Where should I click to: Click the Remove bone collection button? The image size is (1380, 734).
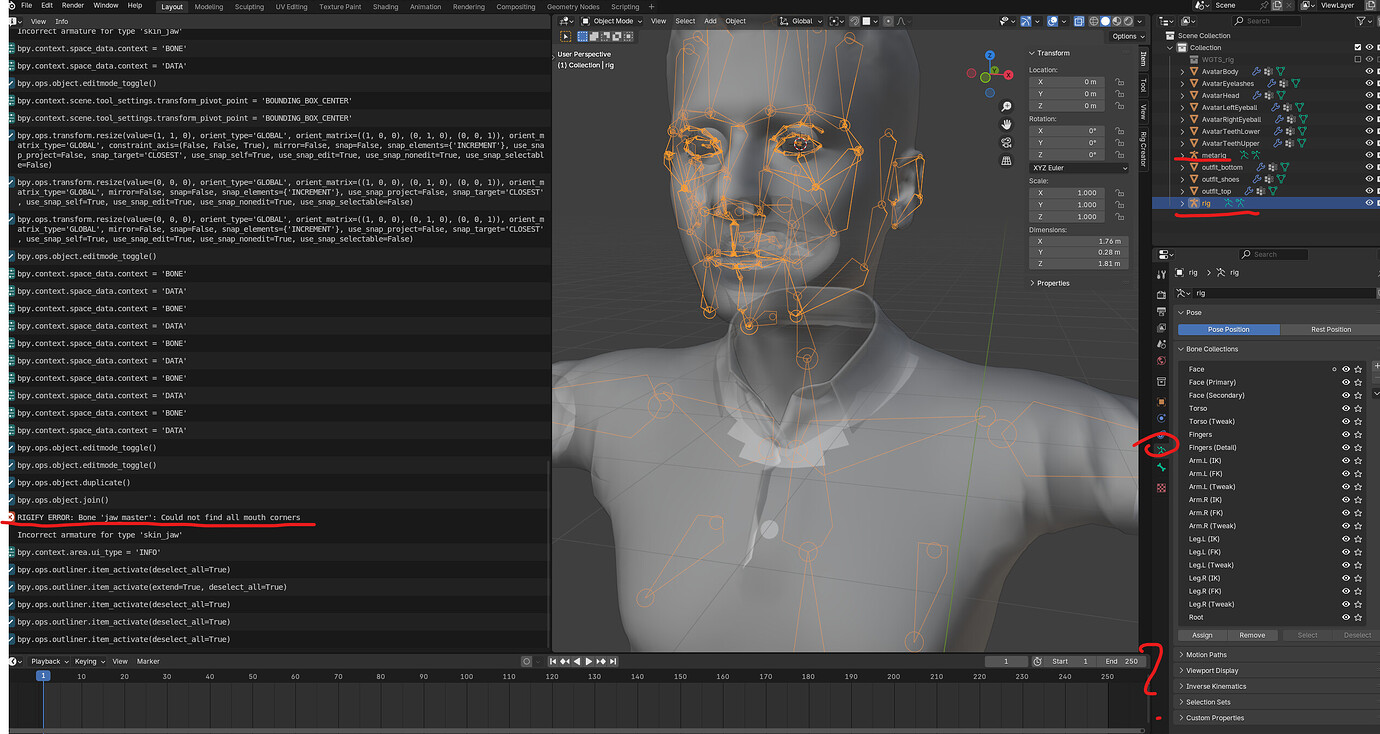pyautogui.click(x=1252, y=635)
